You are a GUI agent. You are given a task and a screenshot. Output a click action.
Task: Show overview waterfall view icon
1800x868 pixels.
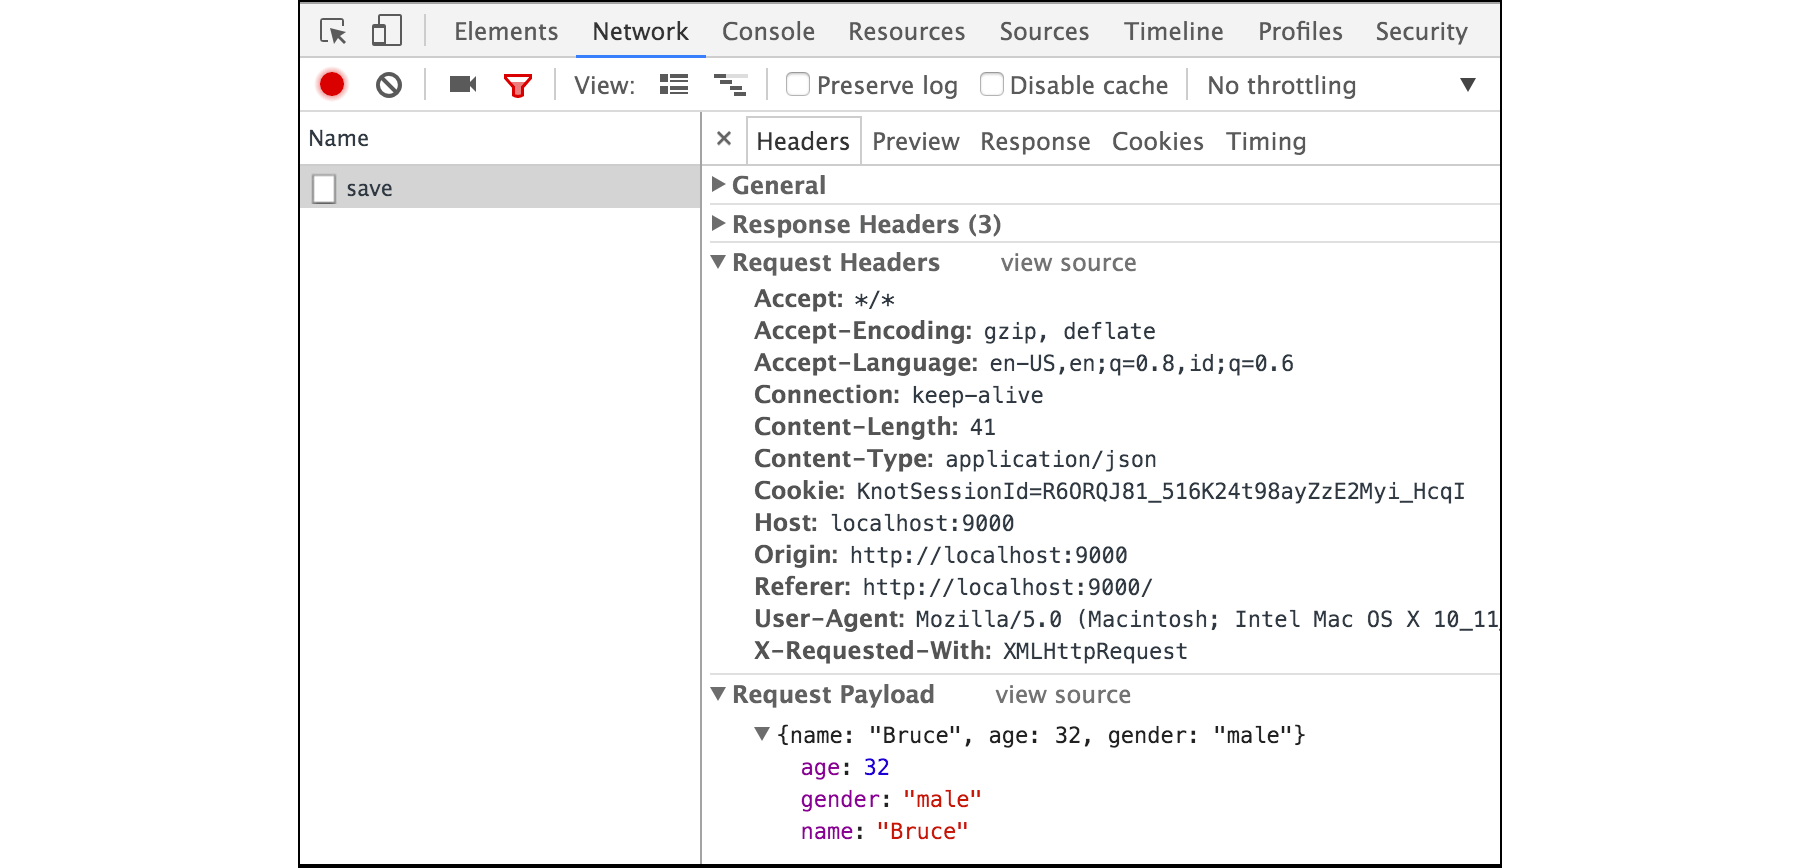(730, 85)
